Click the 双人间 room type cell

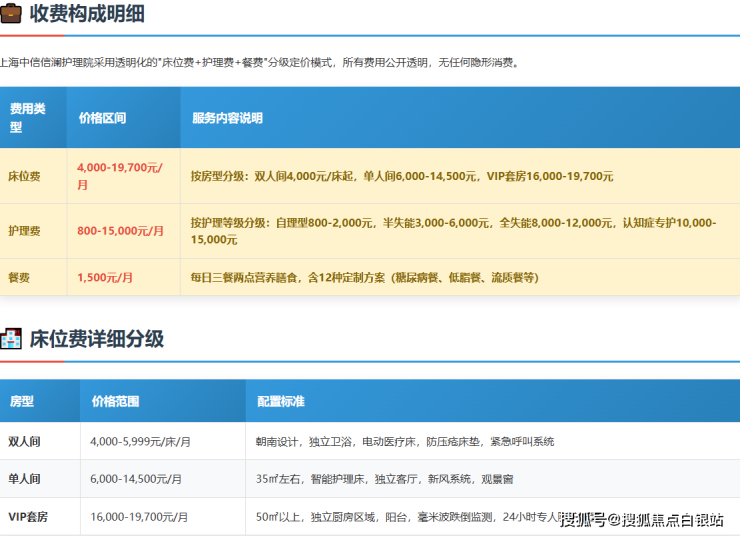[x=24, y=441]
